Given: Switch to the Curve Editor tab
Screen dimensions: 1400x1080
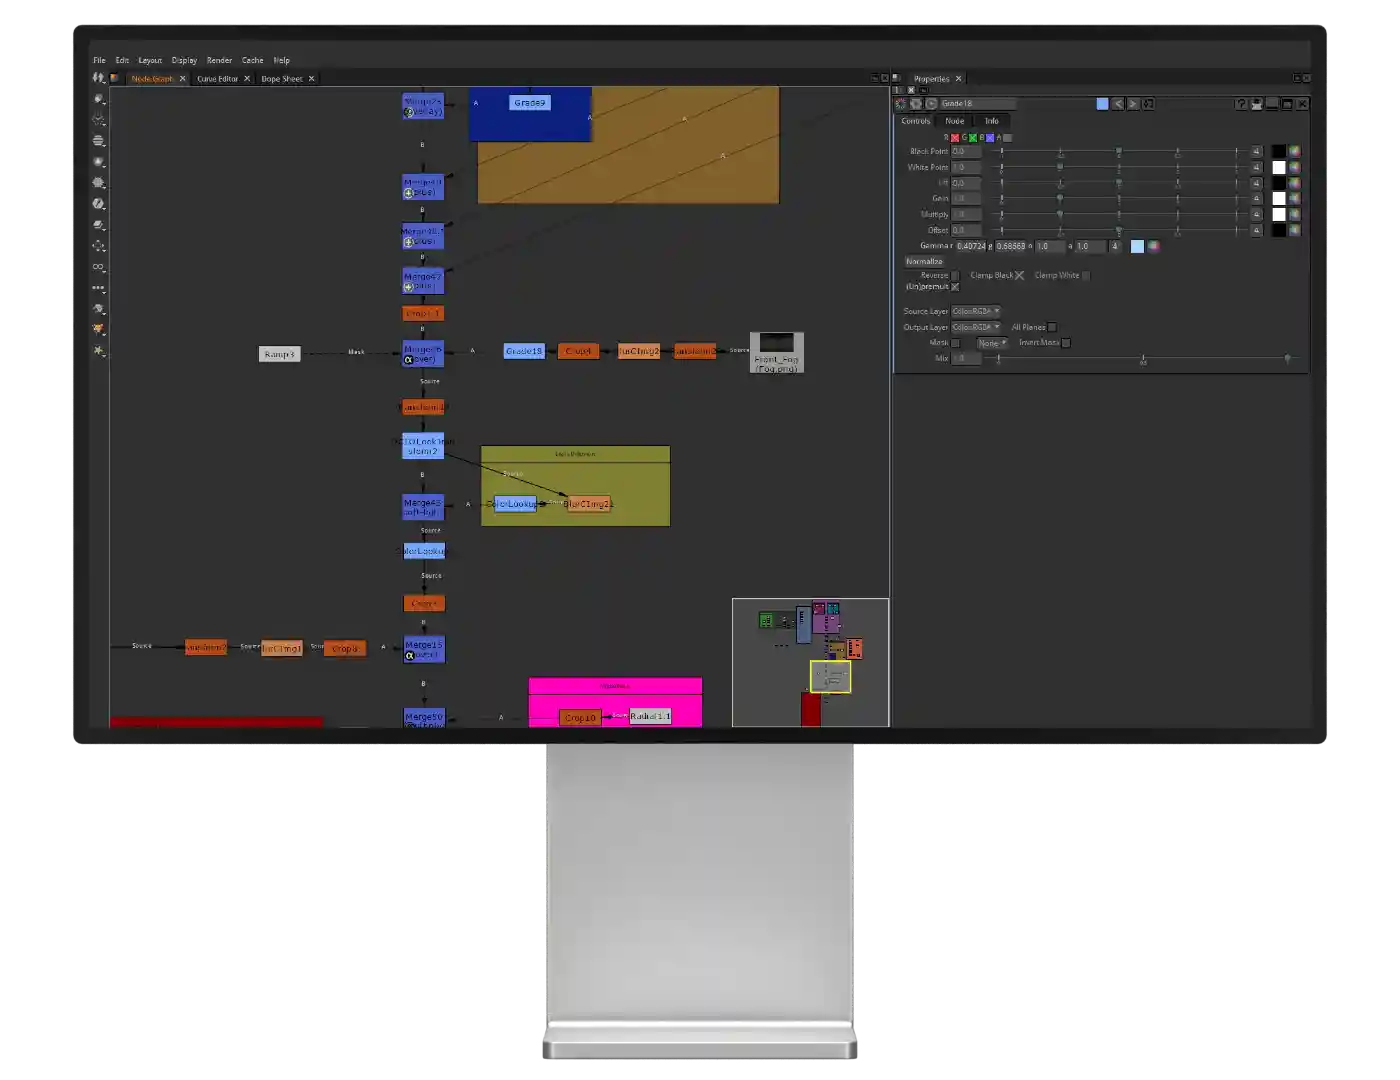Looking at the screenshot, I should point(218,79).
